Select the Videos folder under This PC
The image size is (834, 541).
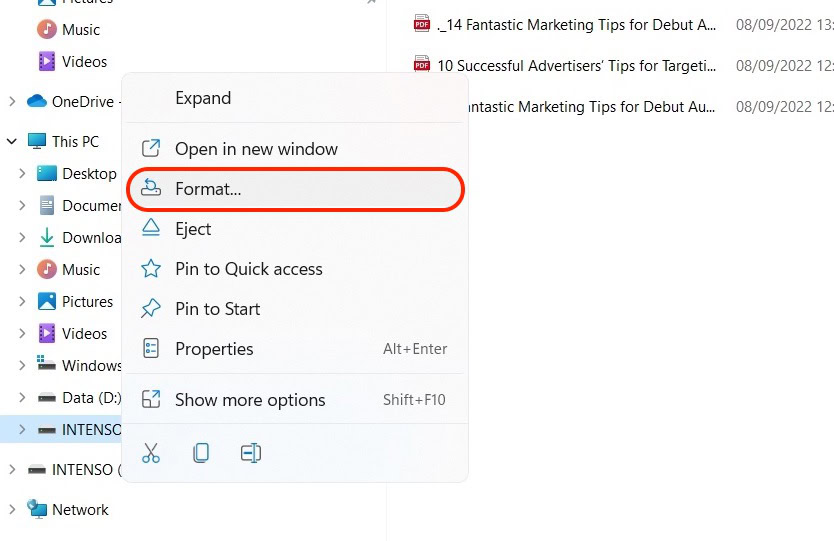(x=84, y=333)
